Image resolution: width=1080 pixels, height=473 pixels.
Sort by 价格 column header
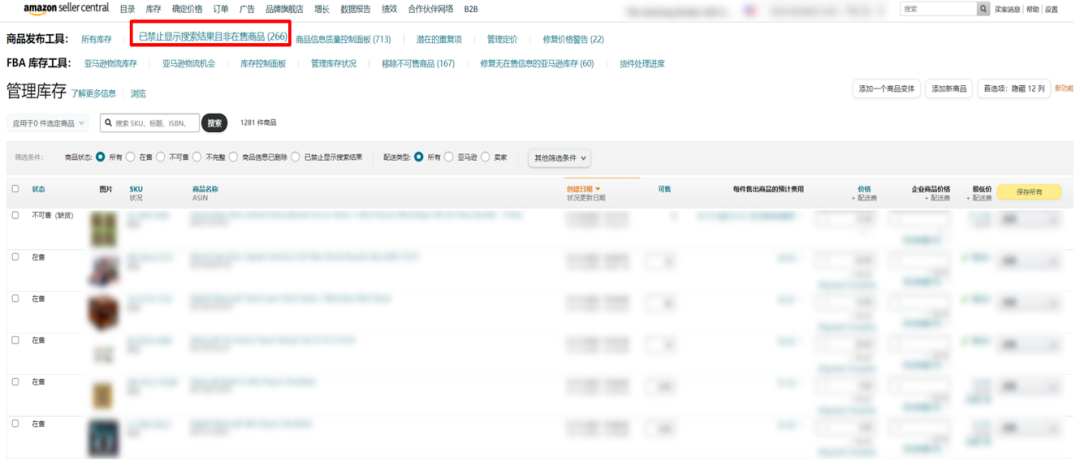point(864,189)
